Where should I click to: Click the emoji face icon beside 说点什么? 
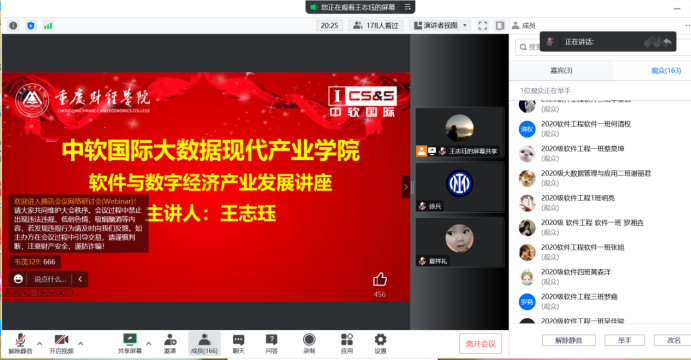click(18, 279)
